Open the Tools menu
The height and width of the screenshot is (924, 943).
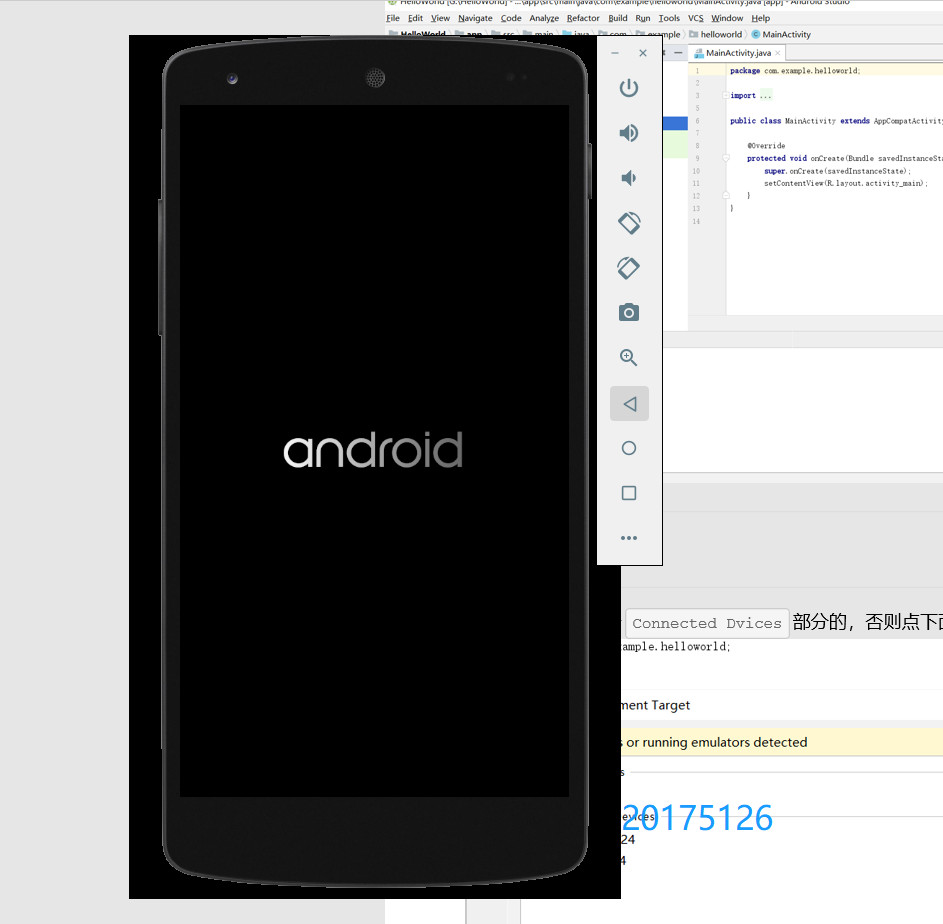click(669, 18)
